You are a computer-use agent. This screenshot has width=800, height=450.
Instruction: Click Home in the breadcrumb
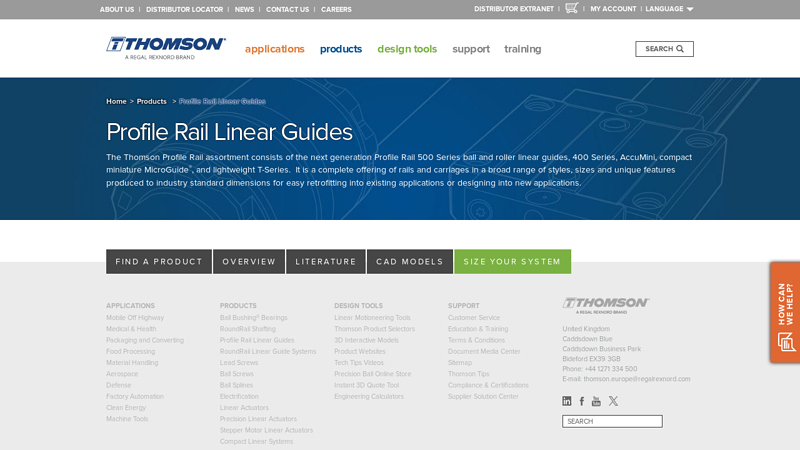coord(116,102)
